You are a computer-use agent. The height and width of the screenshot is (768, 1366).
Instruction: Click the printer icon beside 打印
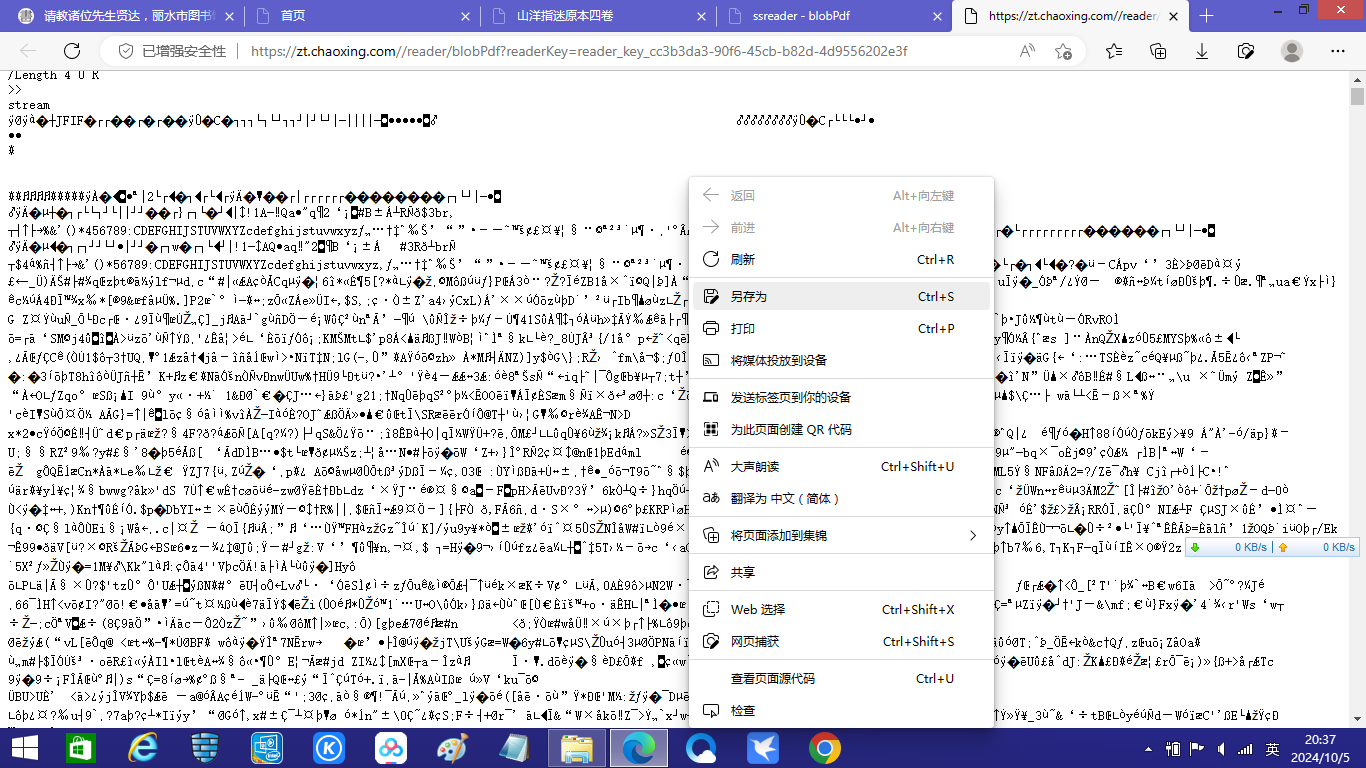tap(711, 328)
